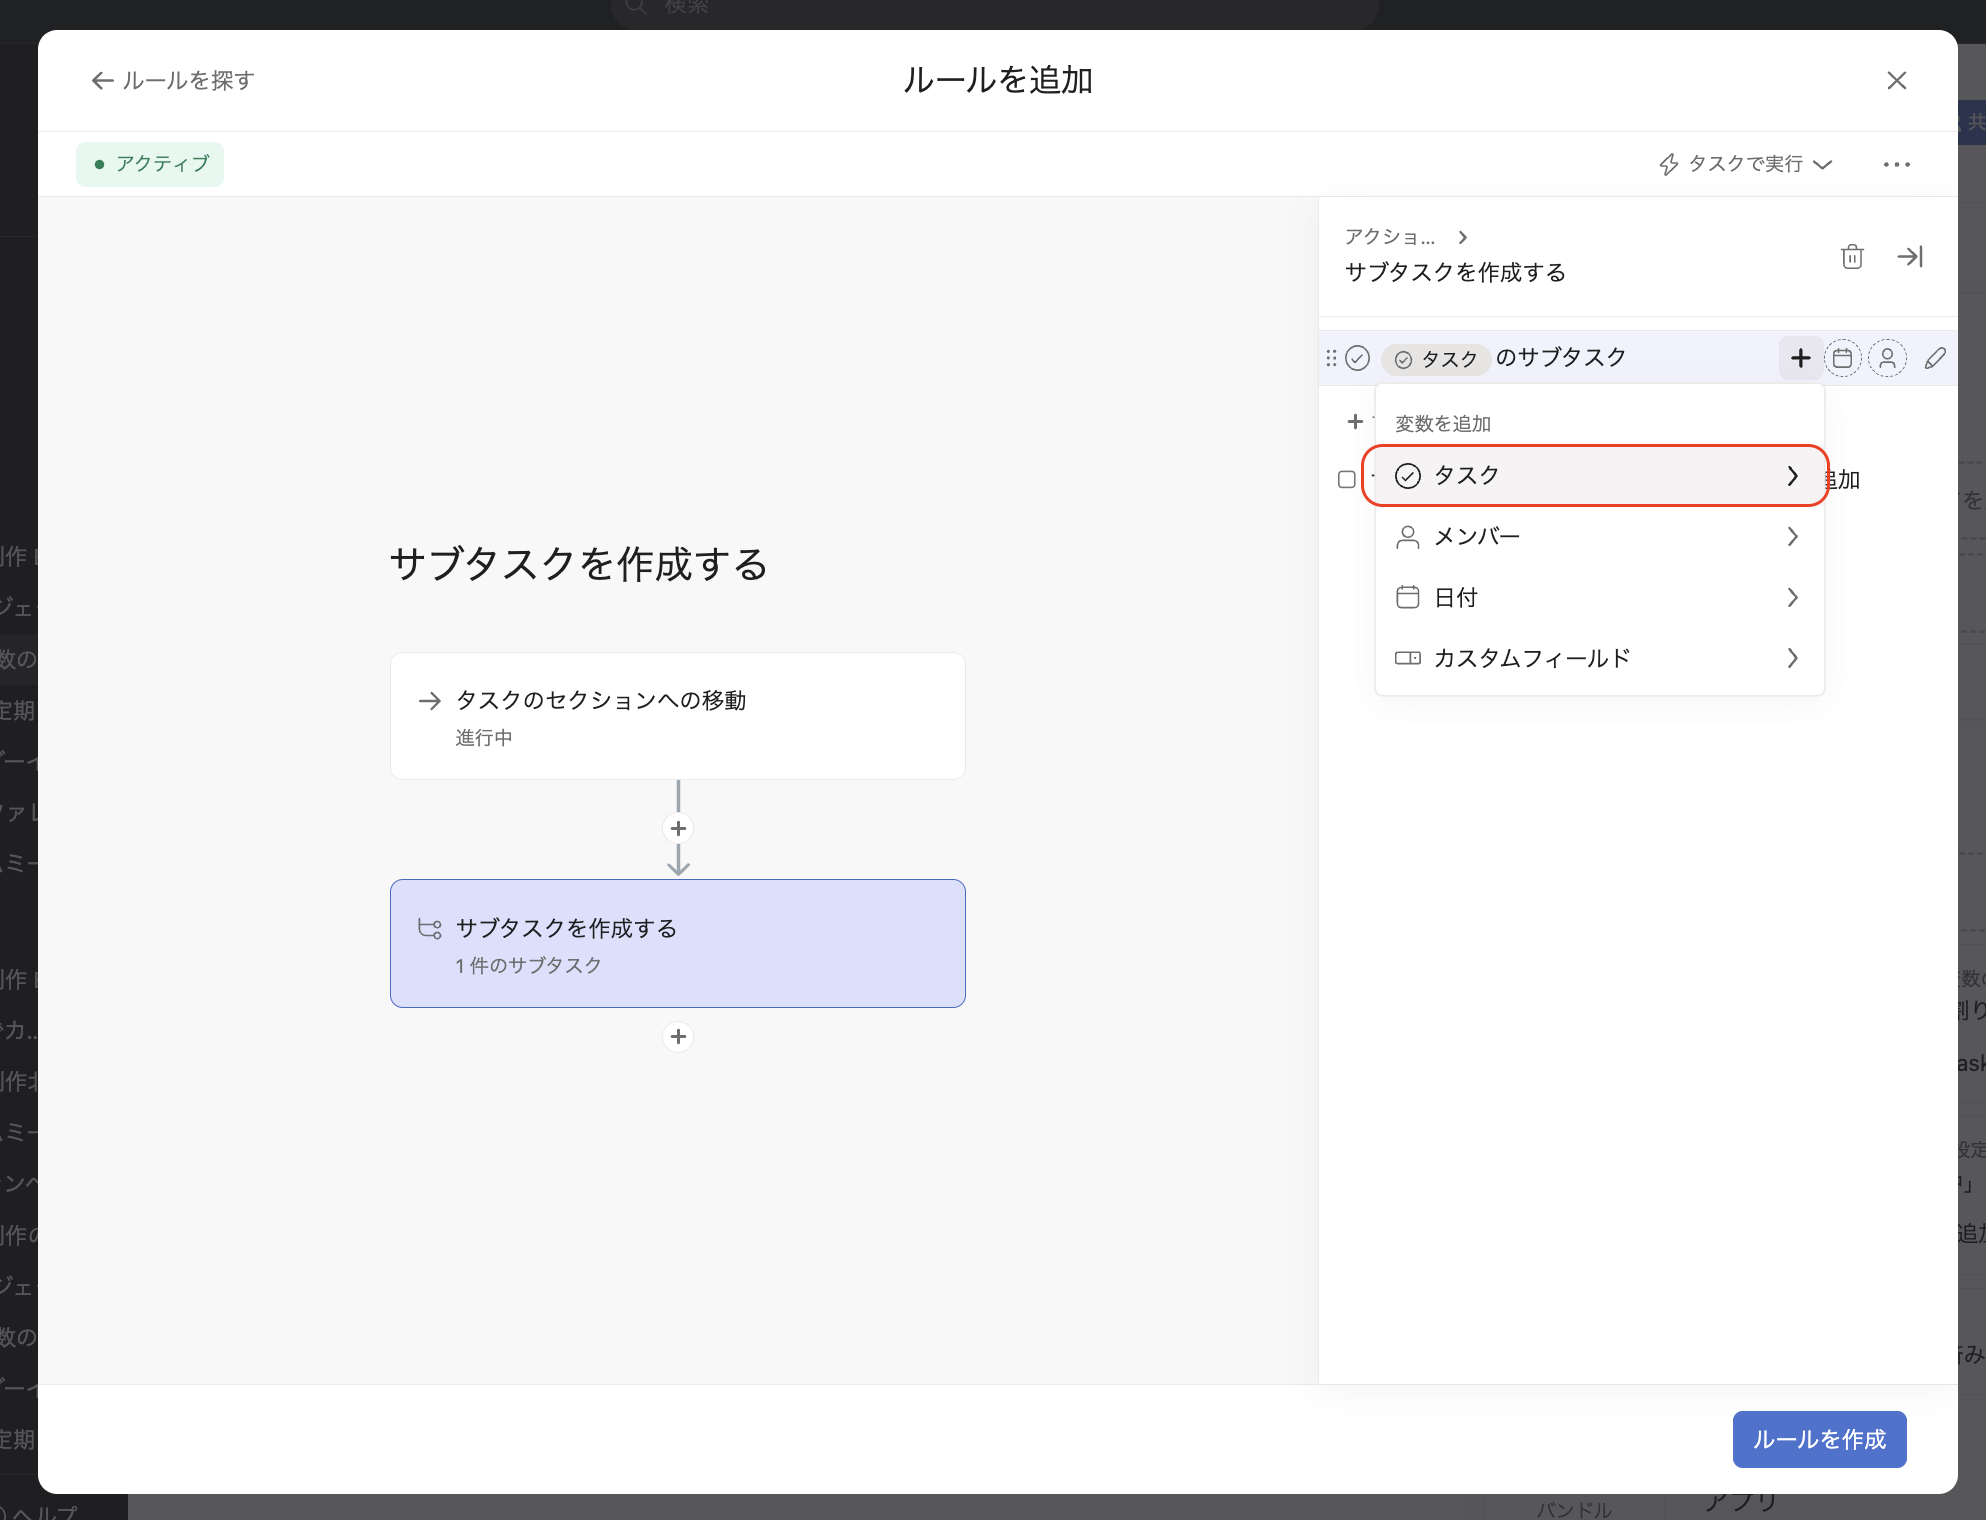Collapse the side panel with arrow-bar icon
1986x1520 pixels.
click(1910, 257)
